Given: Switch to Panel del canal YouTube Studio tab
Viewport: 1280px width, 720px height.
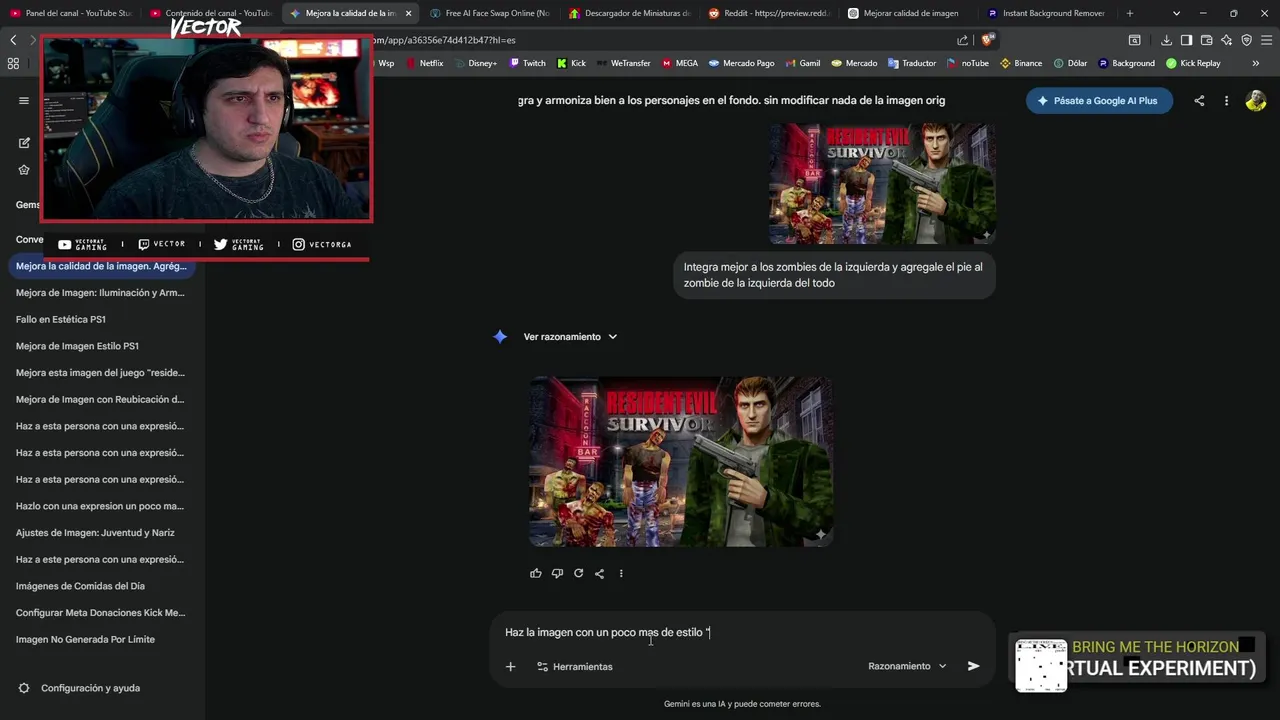Looking at the screenshot, I should tap(70, 13).
